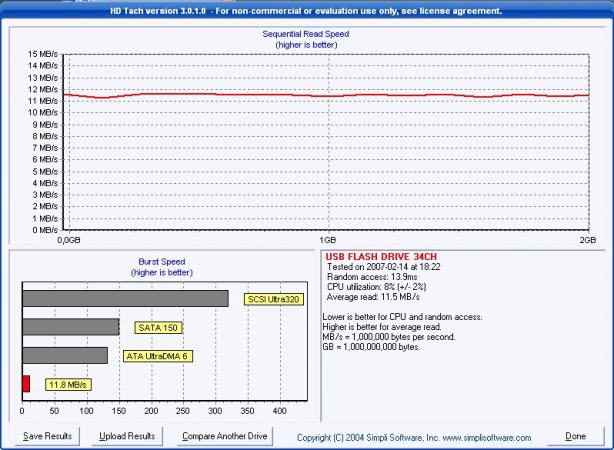Screen dimensions: 614x450
Task: Click the USB FLASH DRIVE 34CH heading
Action: [381, 257]
